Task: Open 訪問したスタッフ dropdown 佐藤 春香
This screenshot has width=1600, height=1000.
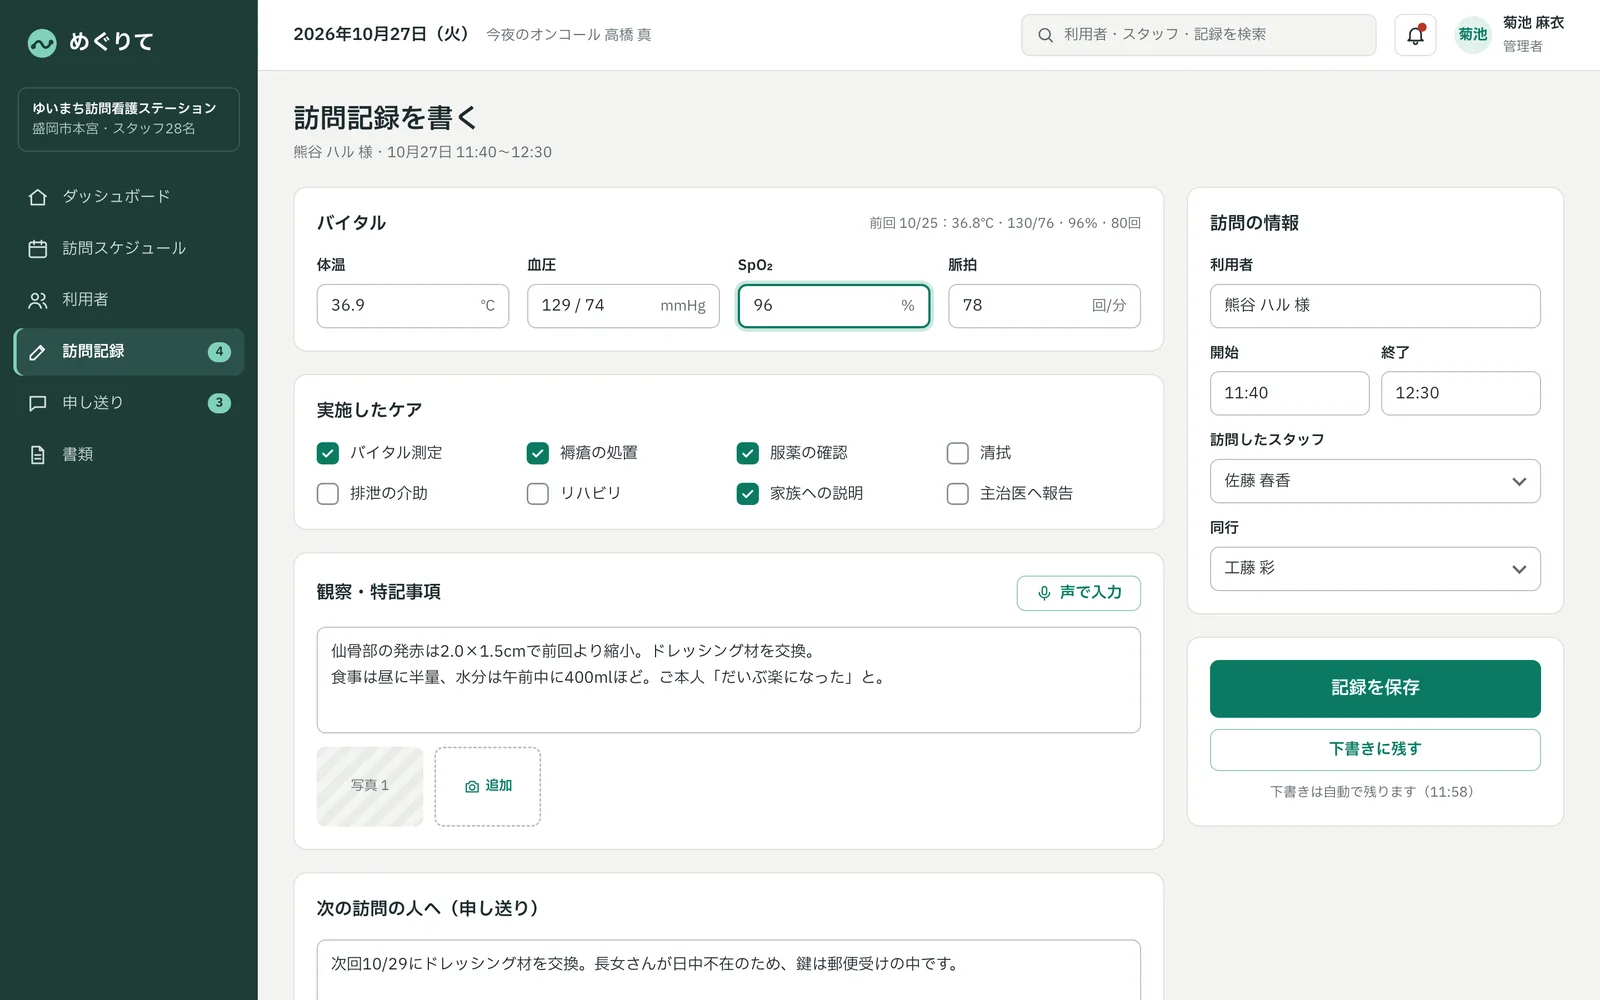Action: click(x=1375, y=481)
